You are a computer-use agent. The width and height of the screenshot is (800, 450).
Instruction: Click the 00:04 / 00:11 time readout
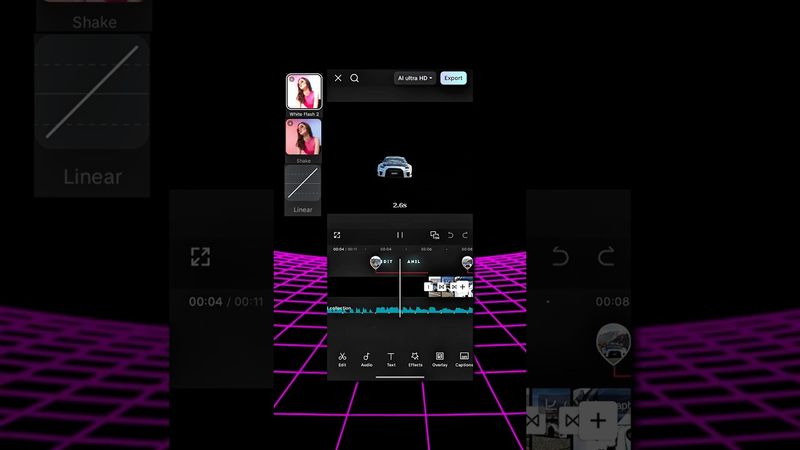click(345, 249)
